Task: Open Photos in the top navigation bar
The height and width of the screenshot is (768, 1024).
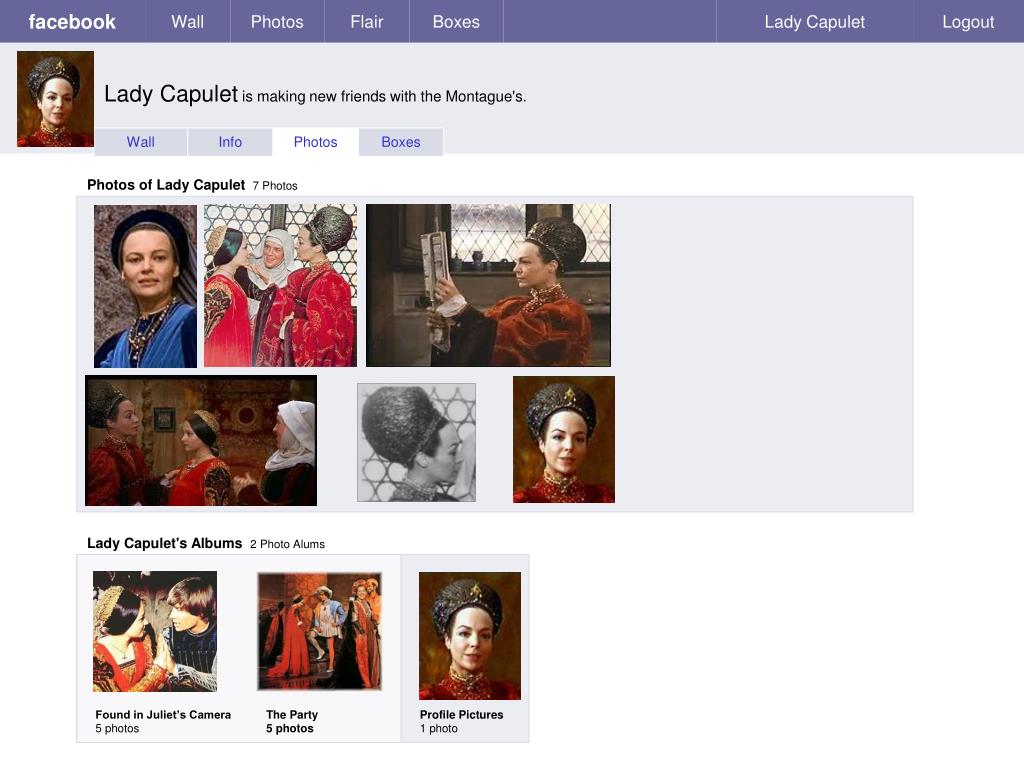Action: coord(277,22)
